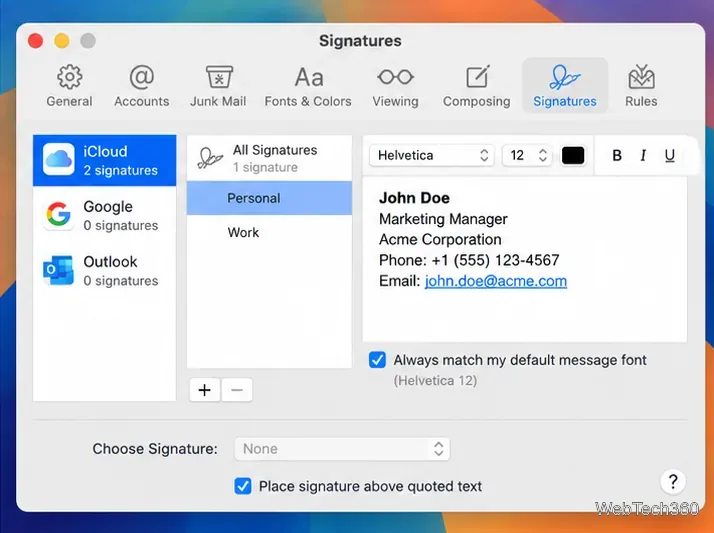The height and width of the screenshot is (533, 714).
Task: Click the Acme Corporation line
Action: (440, 239)
